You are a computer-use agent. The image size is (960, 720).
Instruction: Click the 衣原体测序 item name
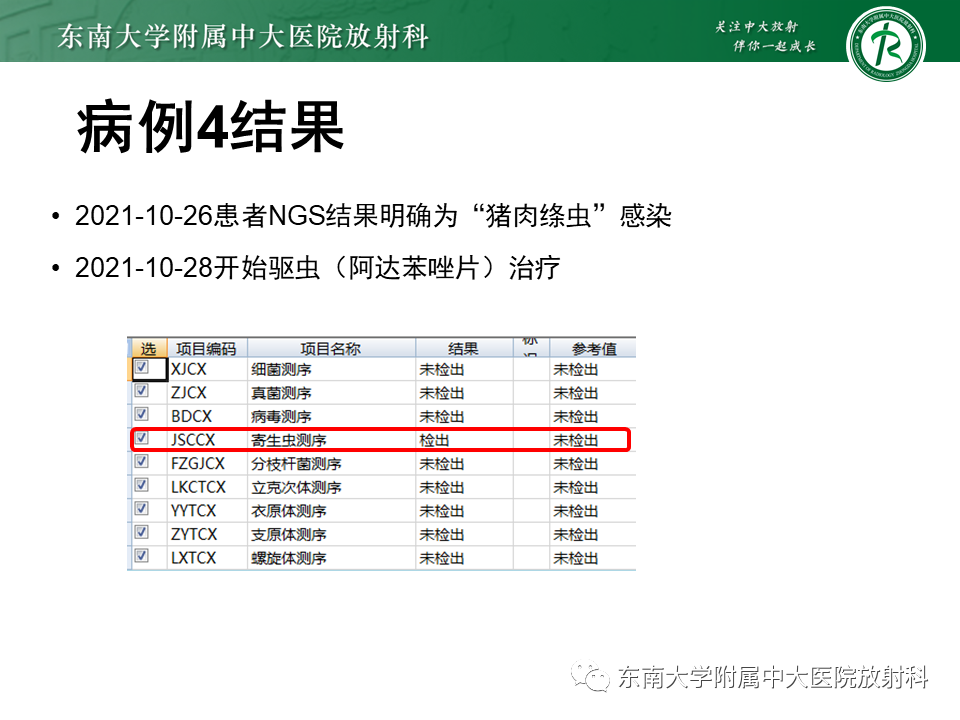click(x=288, y=511)
